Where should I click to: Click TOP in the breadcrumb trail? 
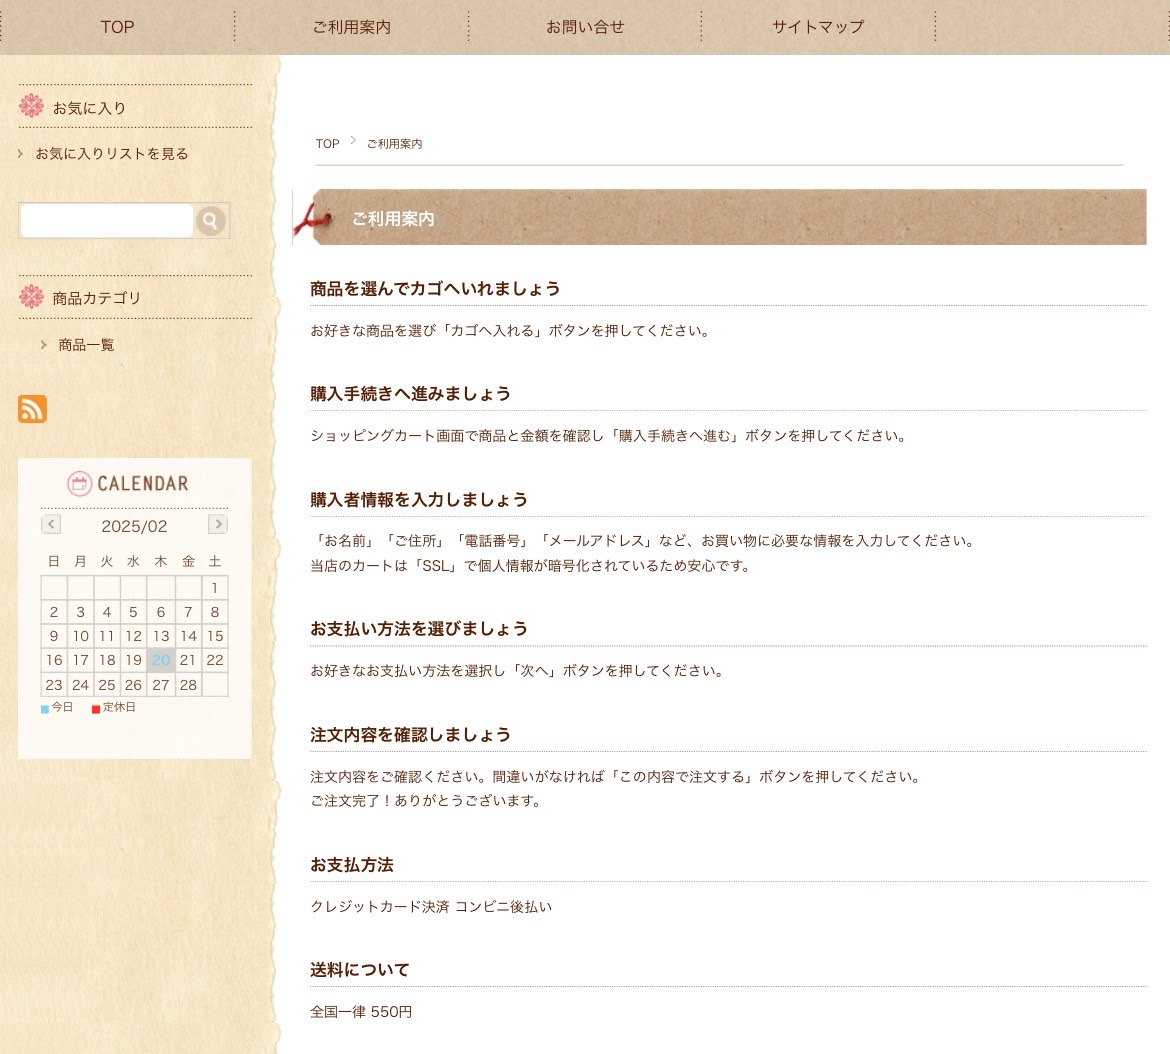tap(327, 144)
